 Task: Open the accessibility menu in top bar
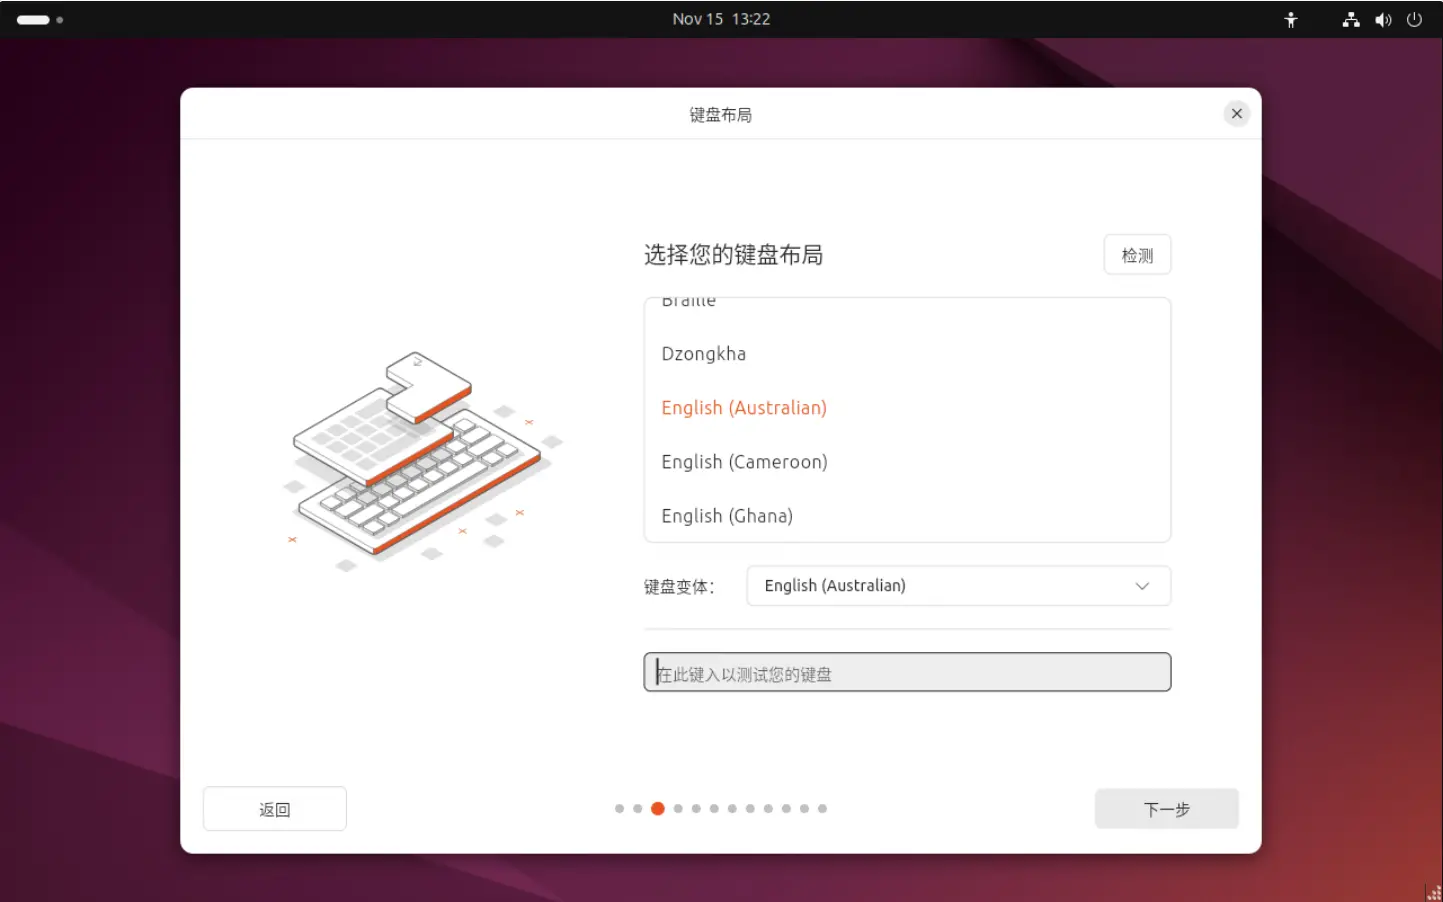[1290, 19]
